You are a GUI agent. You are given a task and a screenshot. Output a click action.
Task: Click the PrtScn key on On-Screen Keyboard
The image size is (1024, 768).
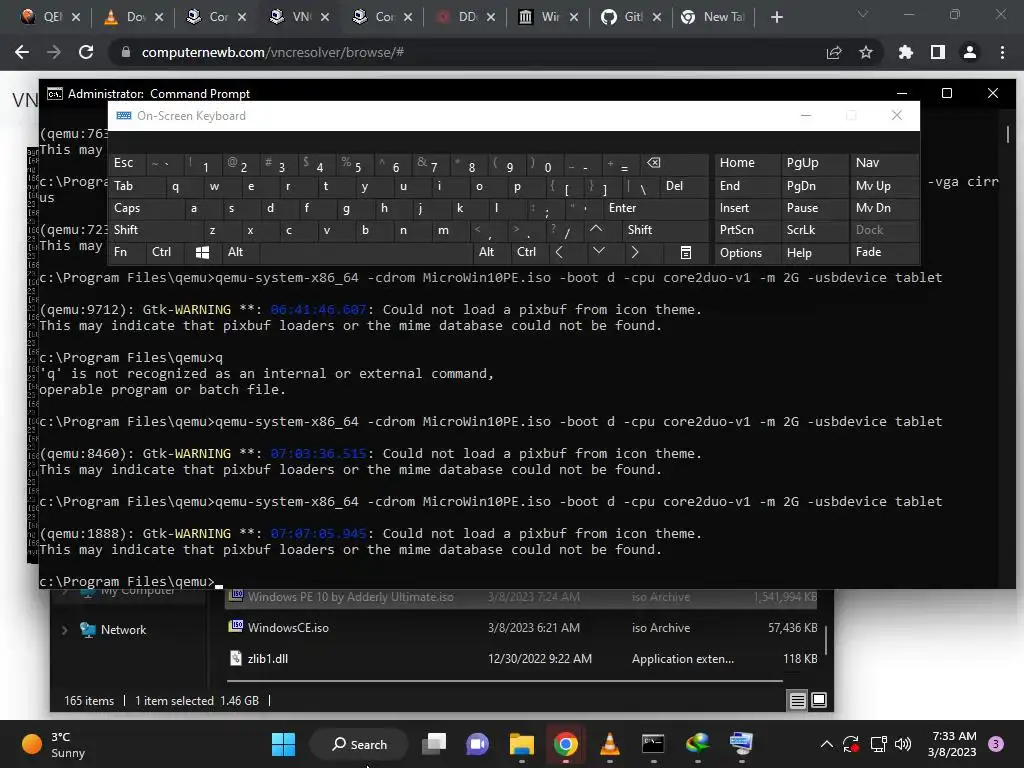click(x=746, y=230)
